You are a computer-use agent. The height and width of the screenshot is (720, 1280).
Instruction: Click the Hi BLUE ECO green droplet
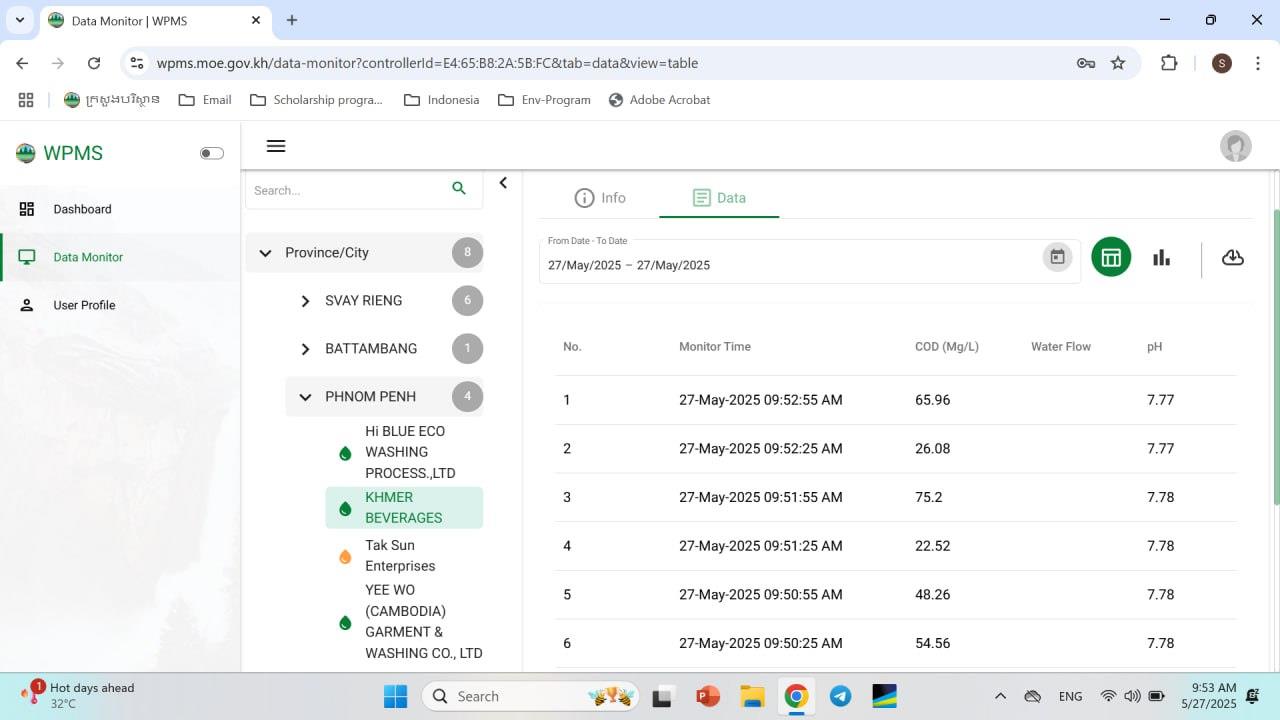coord(345,452)
